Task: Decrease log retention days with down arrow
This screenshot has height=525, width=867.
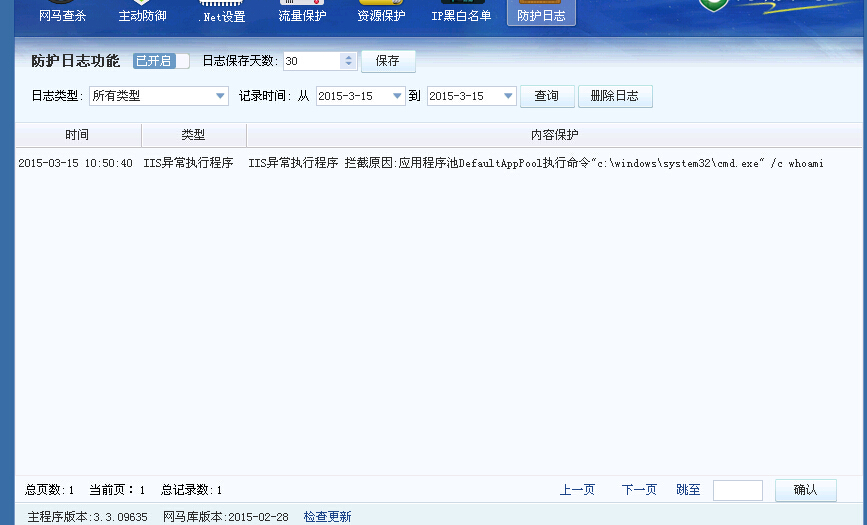Action: (348, 65)
